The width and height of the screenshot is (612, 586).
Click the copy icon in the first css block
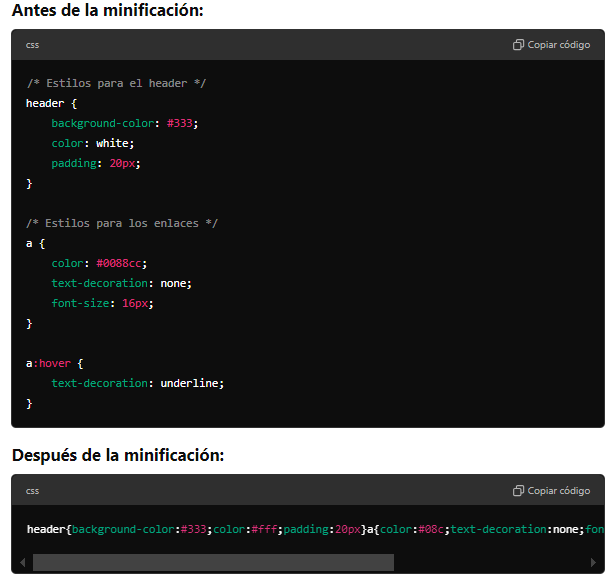[x=518, y=45]
